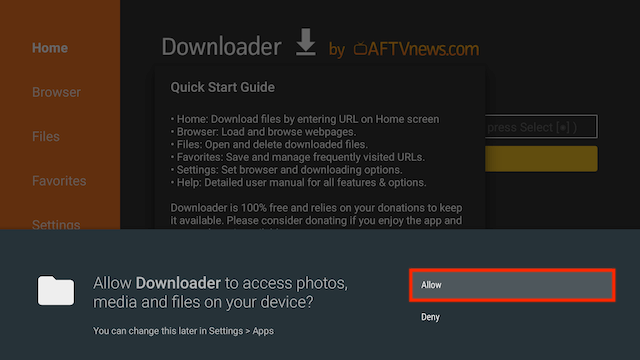
Task: Click the large Downloader title text
Action: pos(221,47)
